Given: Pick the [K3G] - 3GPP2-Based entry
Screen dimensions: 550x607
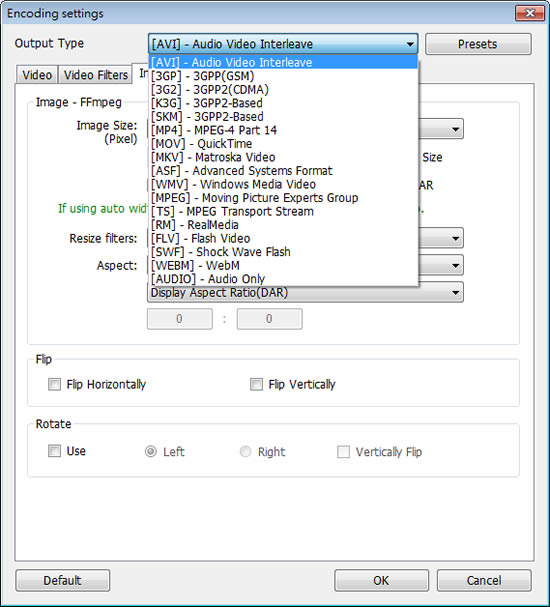Looking at the screenshot, I should pos(283,103).
